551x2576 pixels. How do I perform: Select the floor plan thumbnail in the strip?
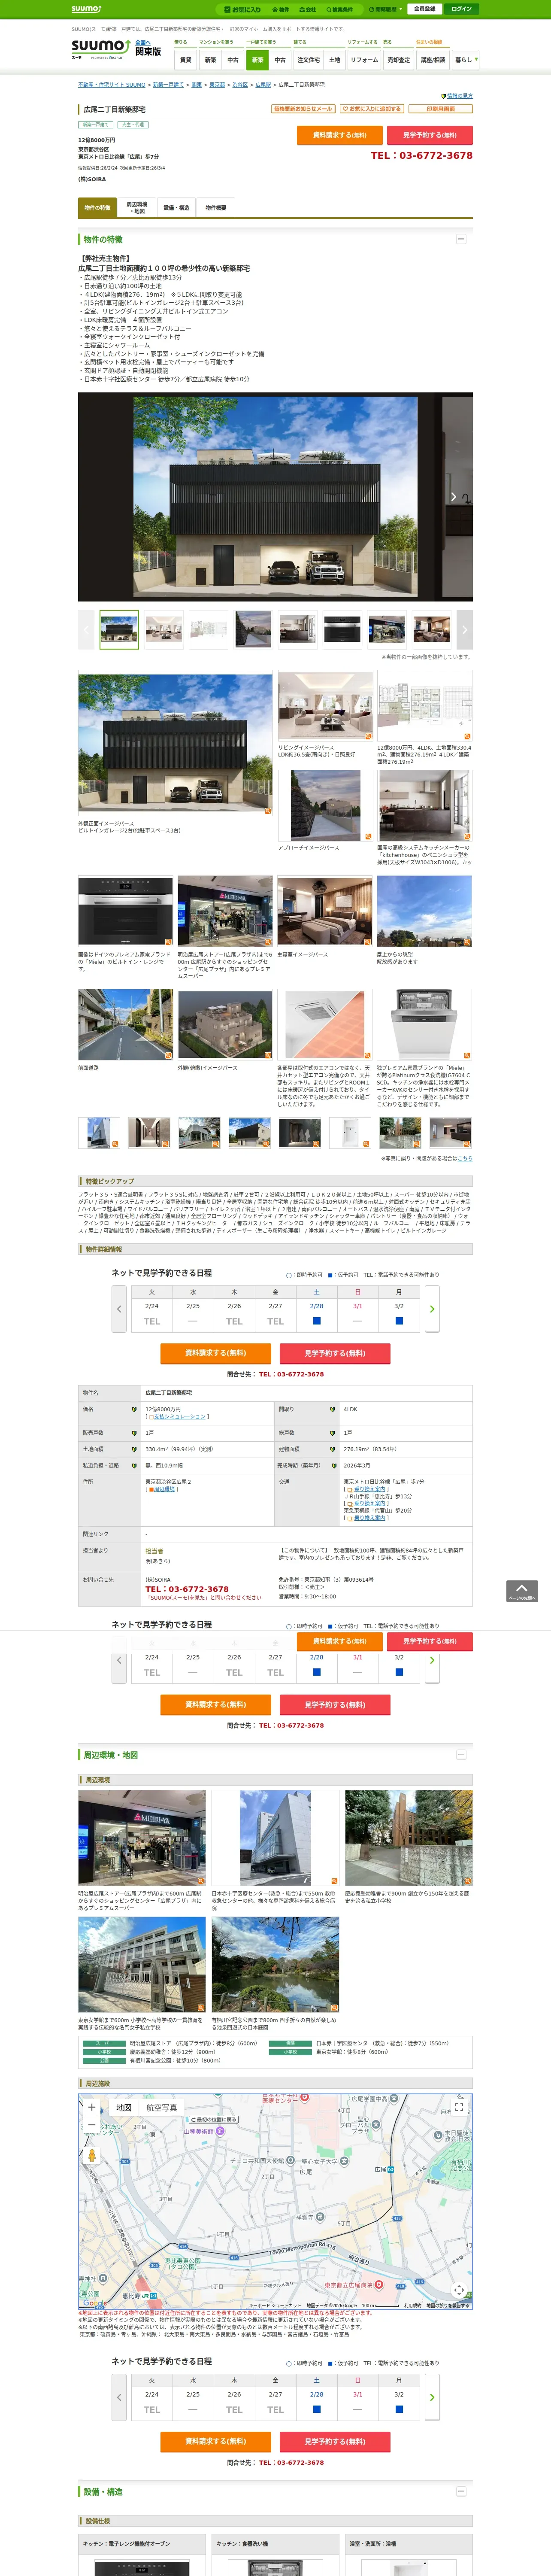click(208, 630)
